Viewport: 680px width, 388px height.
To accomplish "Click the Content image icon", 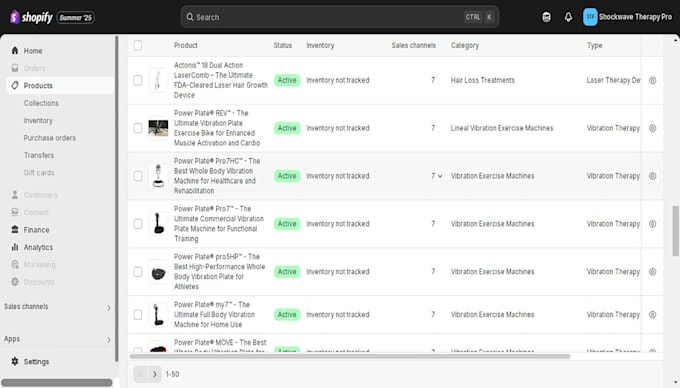I will click(x=15, y=212).
